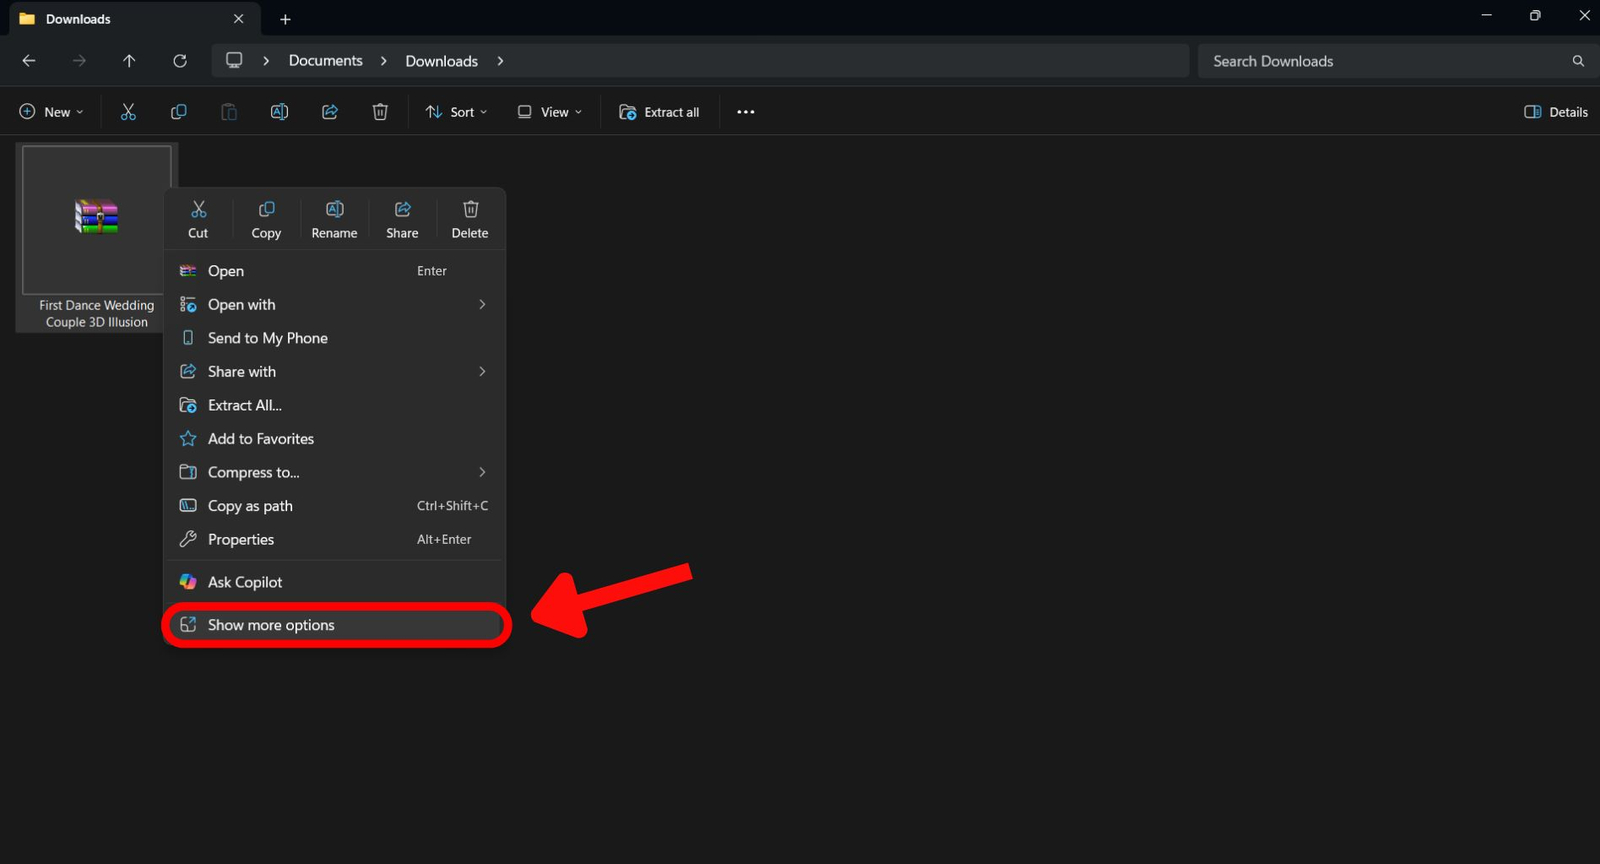
Task: Open the New item dropdown
Action: tap(52, 112)
